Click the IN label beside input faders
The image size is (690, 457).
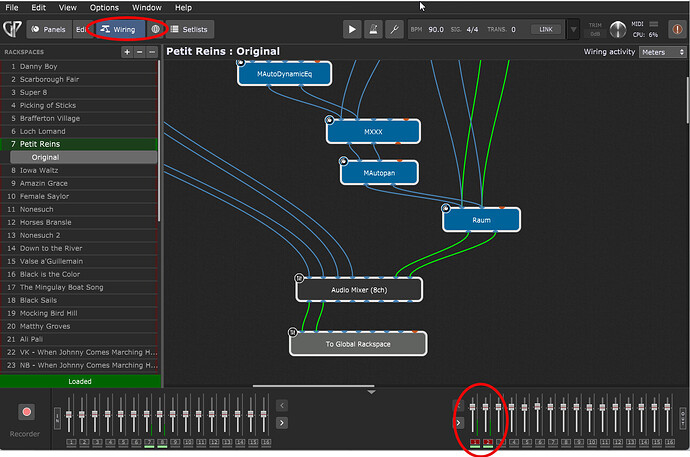(x=57, y=417)
